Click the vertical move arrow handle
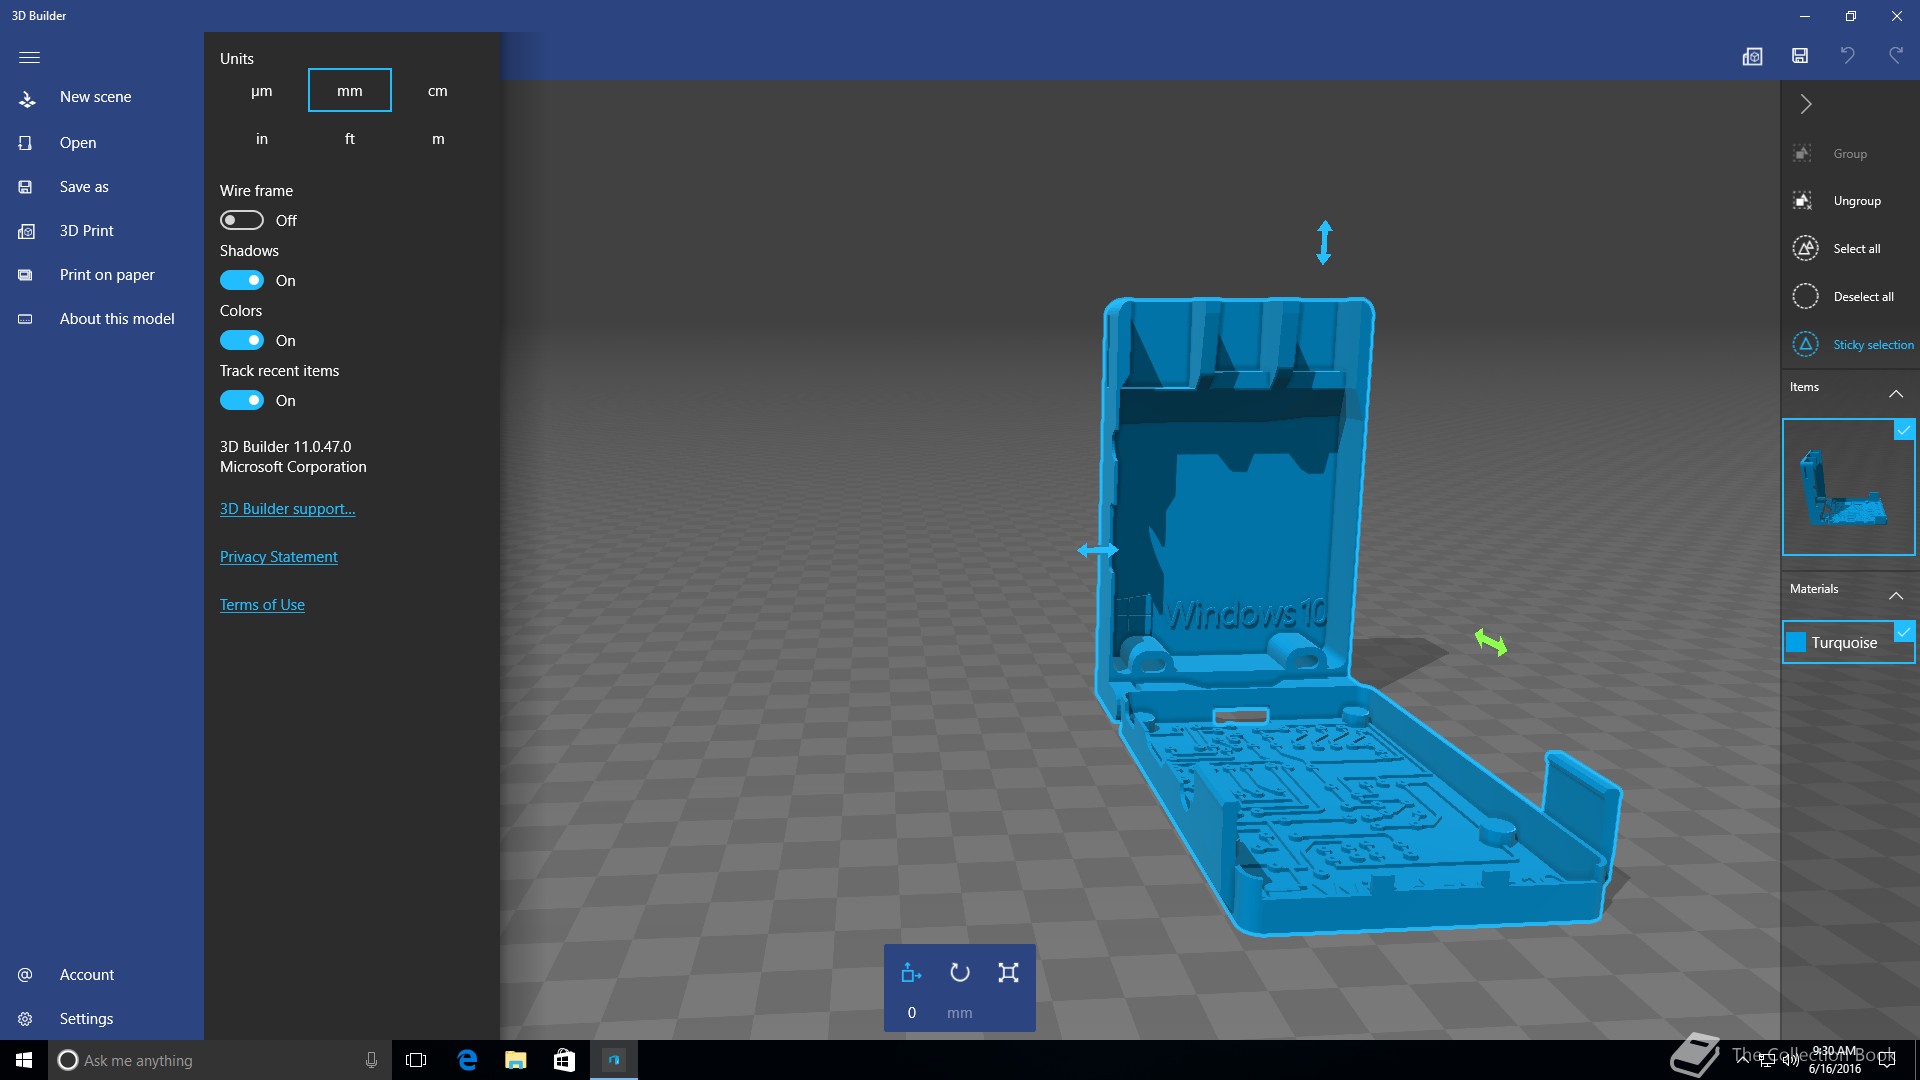This screenshot has height=1080, width=1920. point(1324,243)
